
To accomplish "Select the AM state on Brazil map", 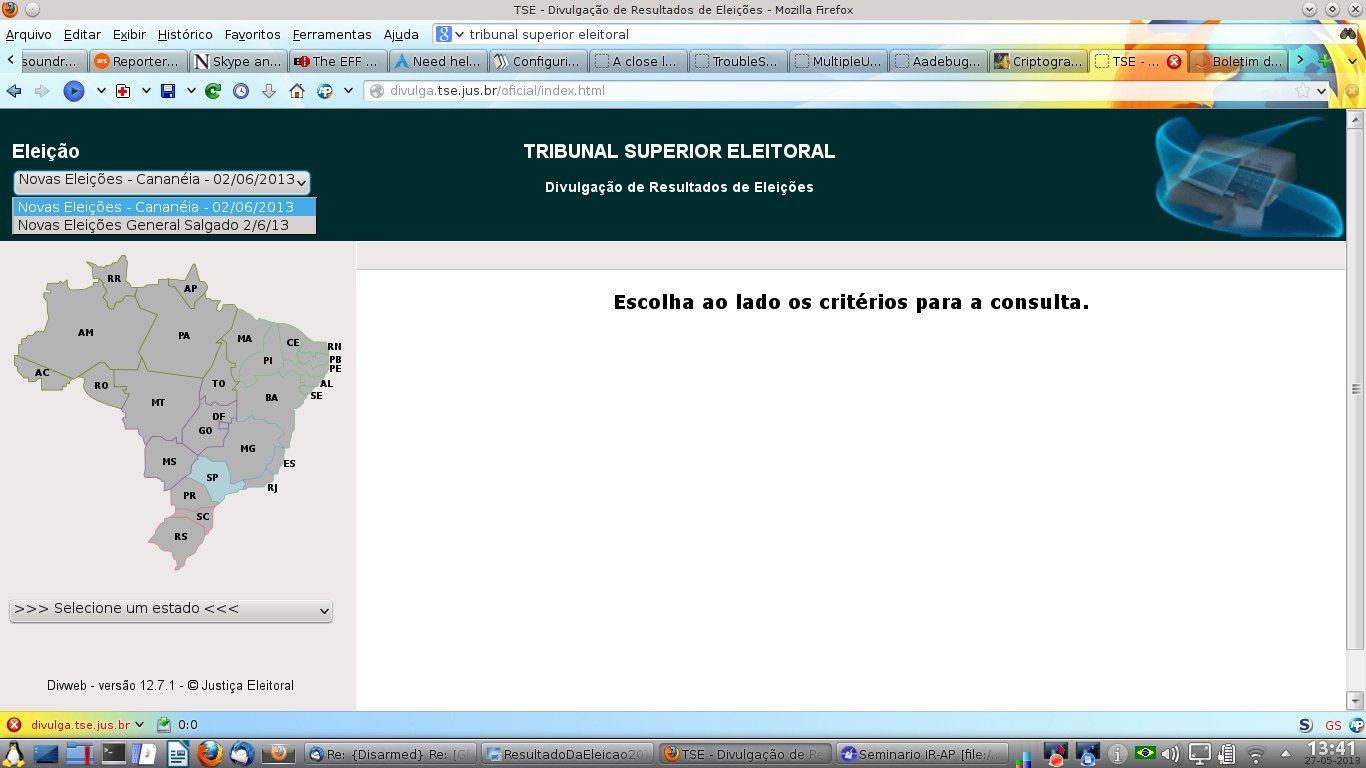I will (86, 333).
